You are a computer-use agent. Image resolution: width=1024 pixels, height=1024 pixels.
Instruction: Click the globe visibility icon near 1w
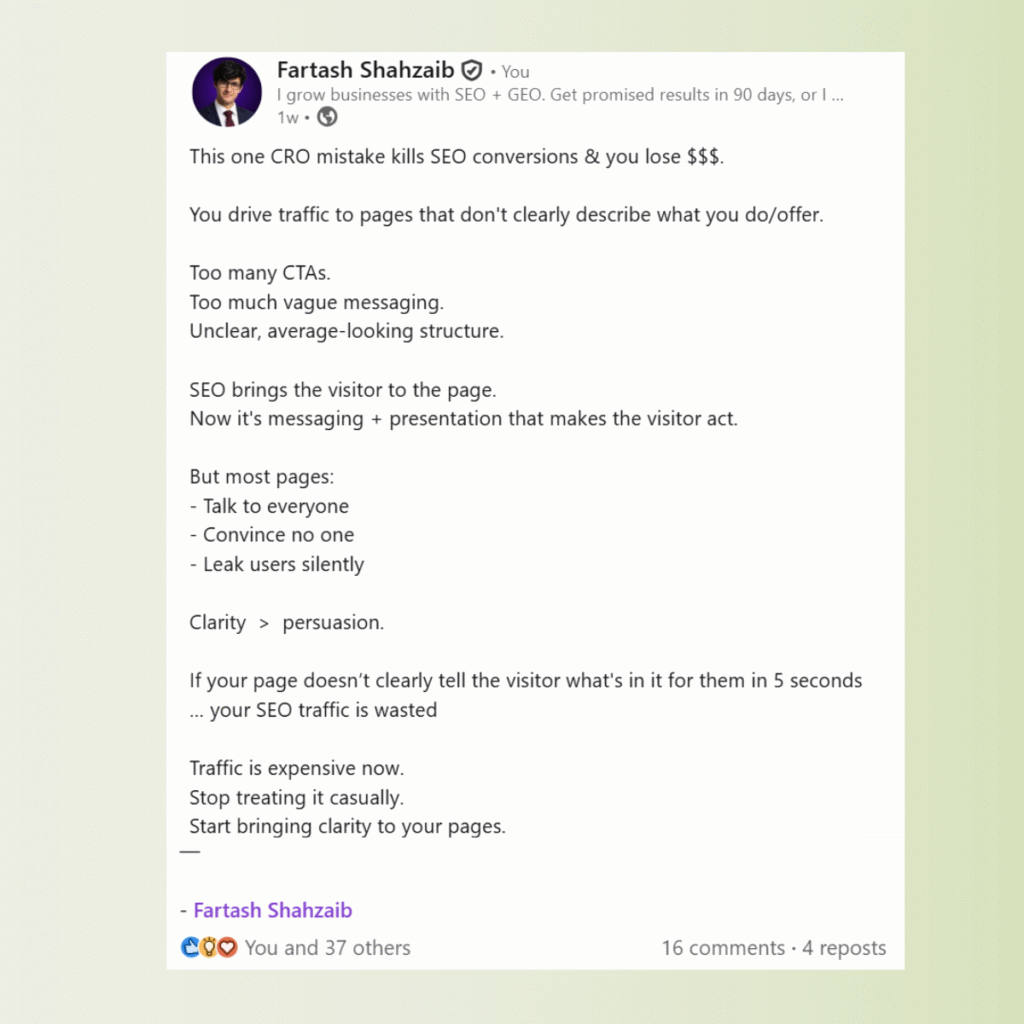327,118
